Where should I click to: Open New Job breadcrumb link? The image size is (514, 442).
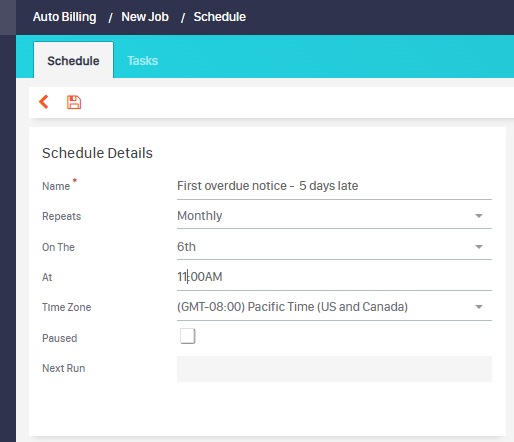(x=145, y=17)
